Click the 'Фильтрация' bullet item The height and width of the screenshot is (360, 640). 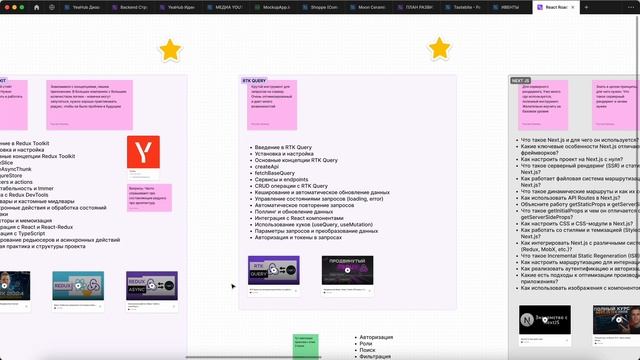375,357
